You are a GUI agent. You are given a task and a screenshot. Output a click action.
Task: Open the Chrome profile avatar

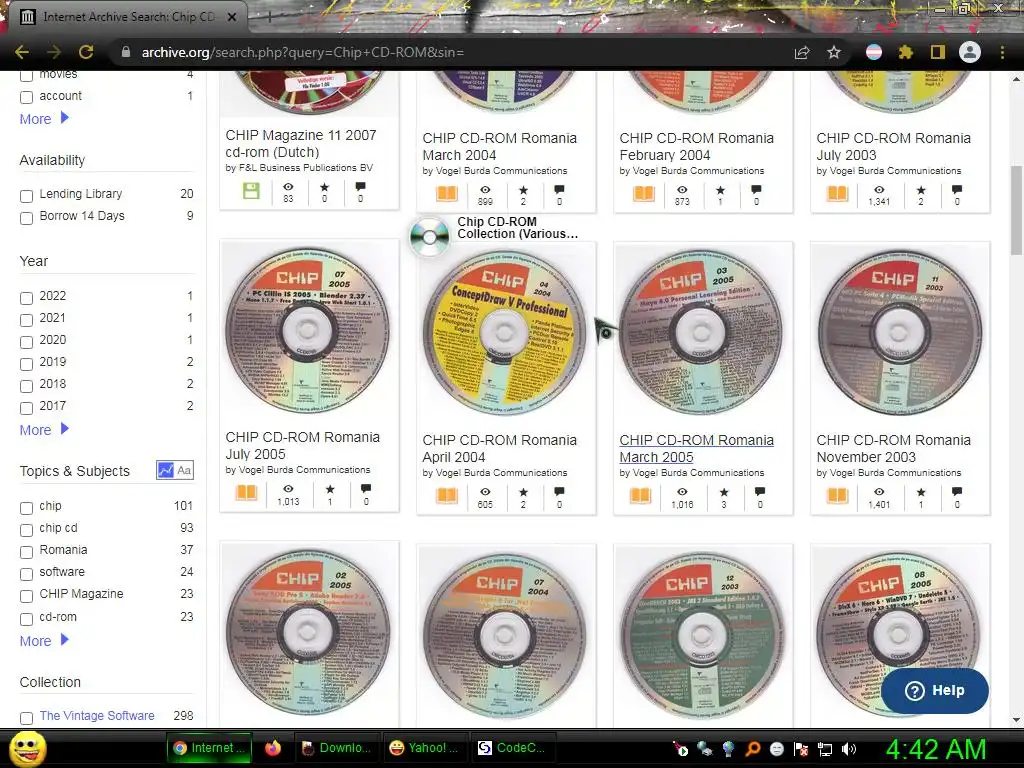(970, 52)
